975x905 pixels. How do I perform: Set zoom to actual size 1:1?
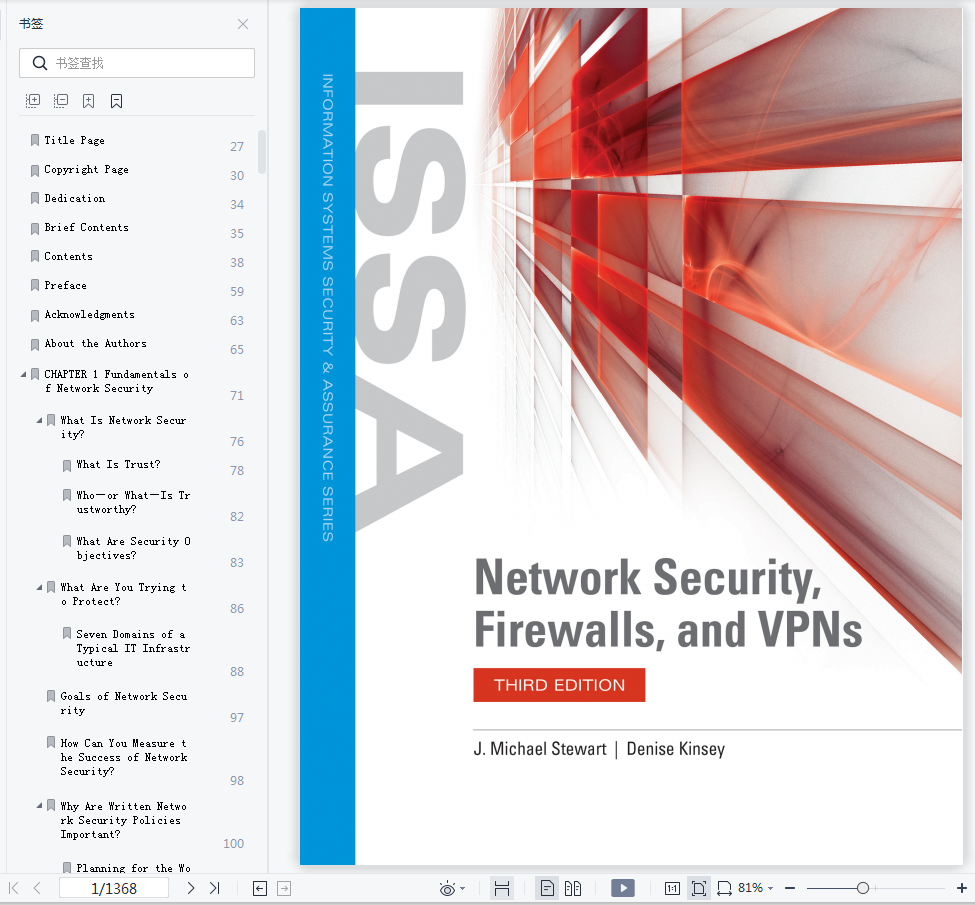click(672, 889)
